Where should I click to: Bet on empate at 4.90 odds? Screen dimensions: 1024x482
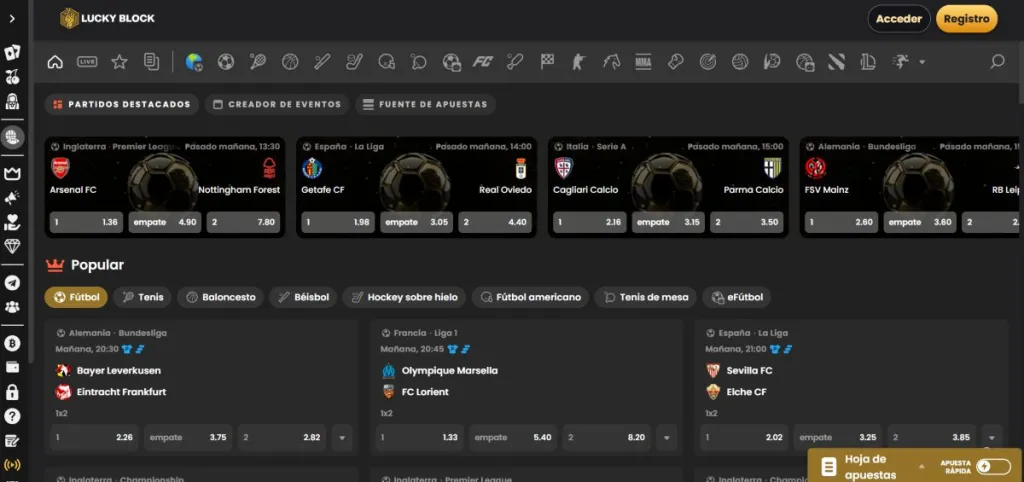165,222
